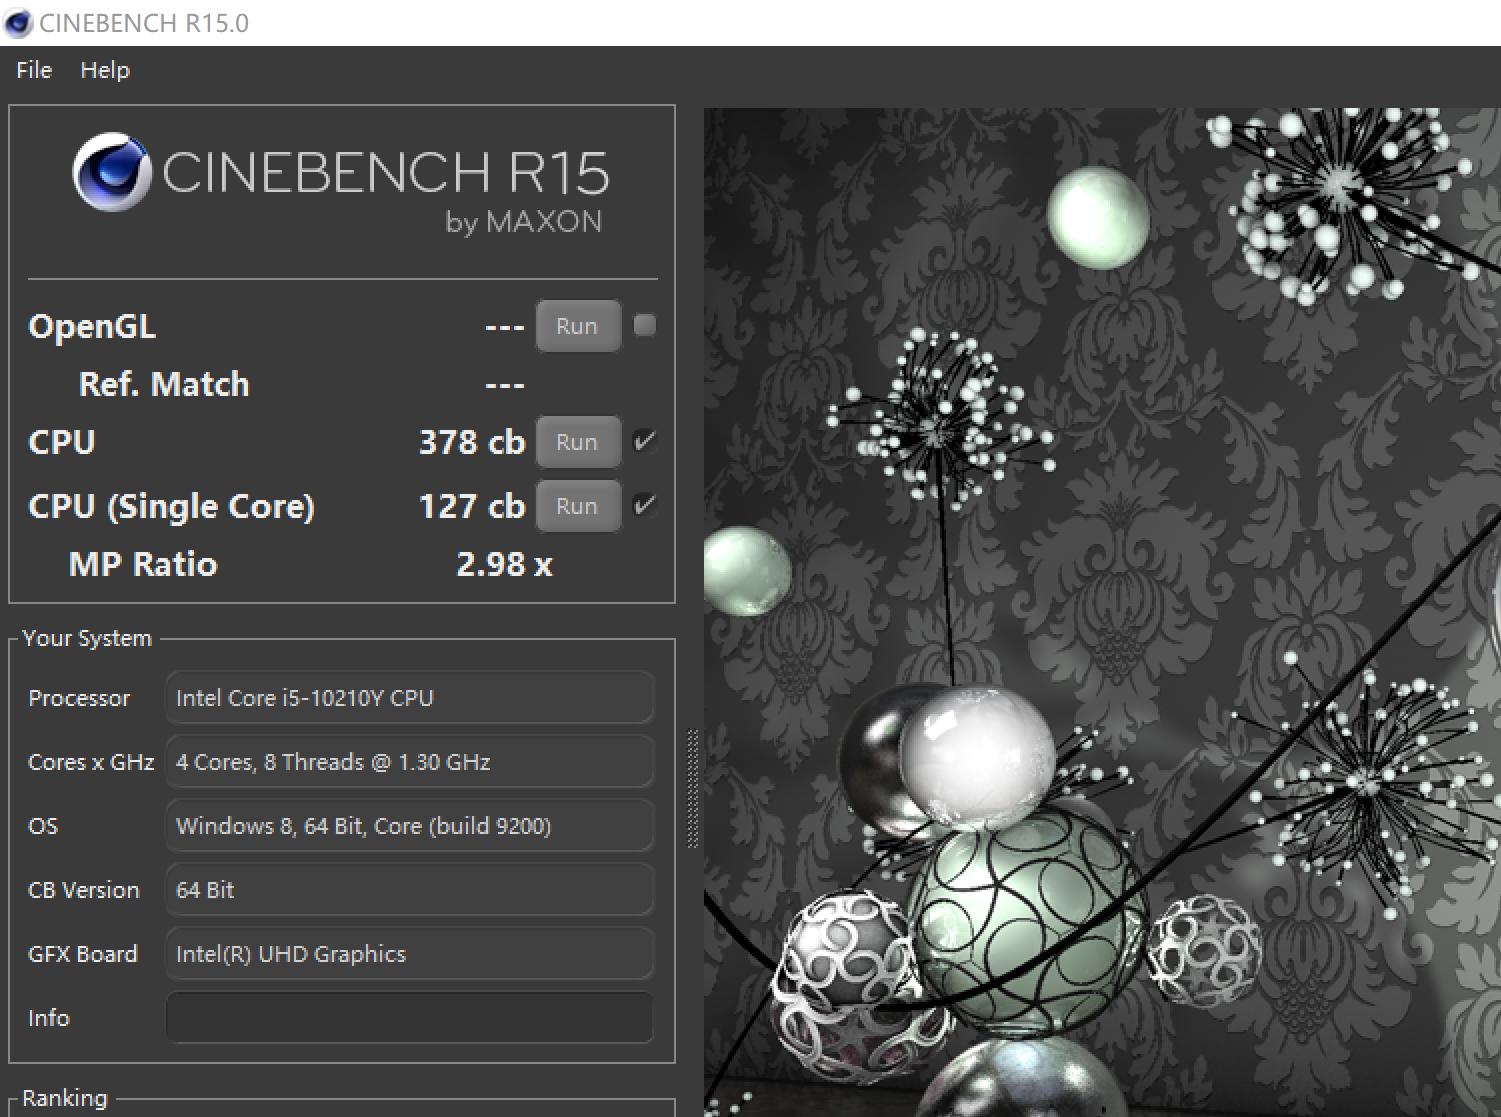The image size is (1501, 1117).
Task: Open the File menu
Action: 34,70
